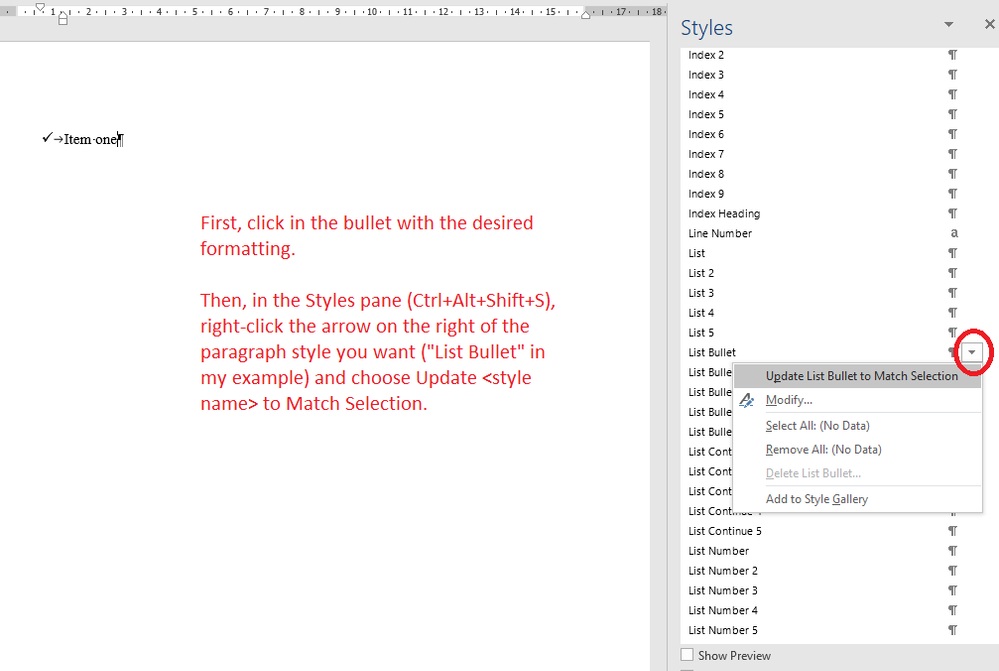Click paragraph mark icon beside Index Heading
This screenshot has height=671, width=999.
[x=952, y=213]
